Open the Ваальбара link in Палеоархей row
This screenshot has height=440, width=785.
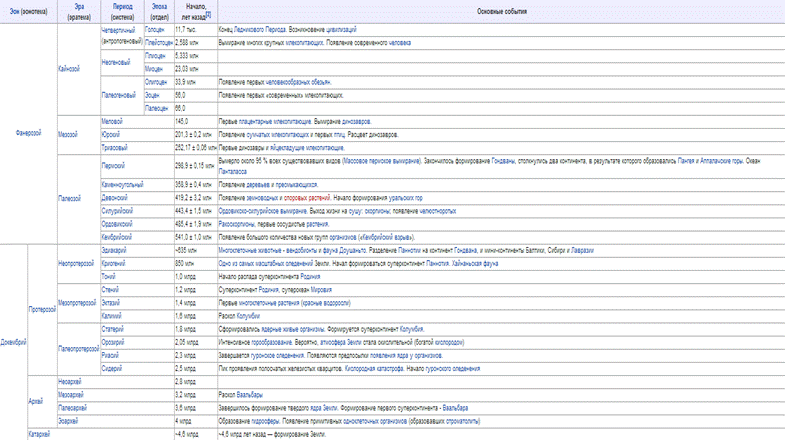click(x=455, y=408)
